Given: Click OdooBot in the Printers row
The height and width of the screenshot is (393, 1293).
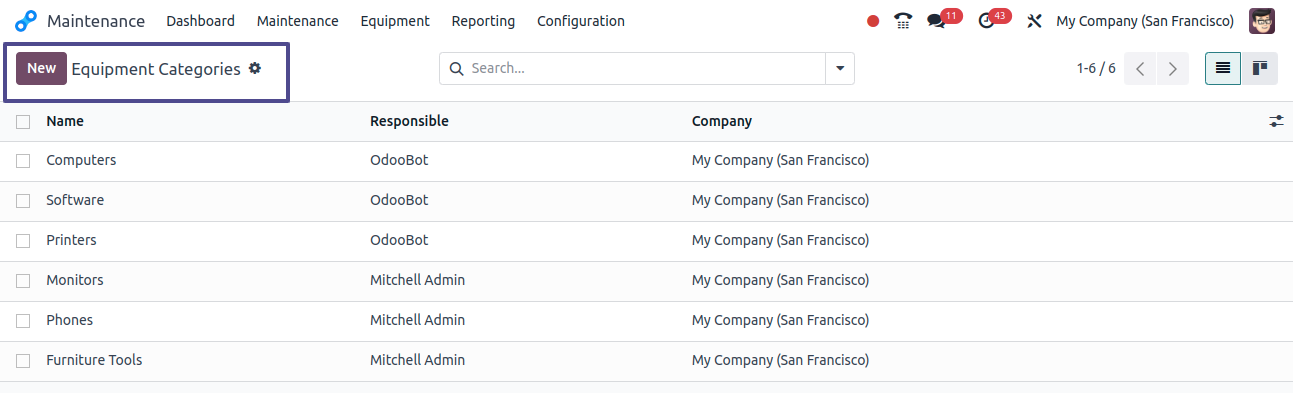Looking at the screenshot, I should click(399, 240).
